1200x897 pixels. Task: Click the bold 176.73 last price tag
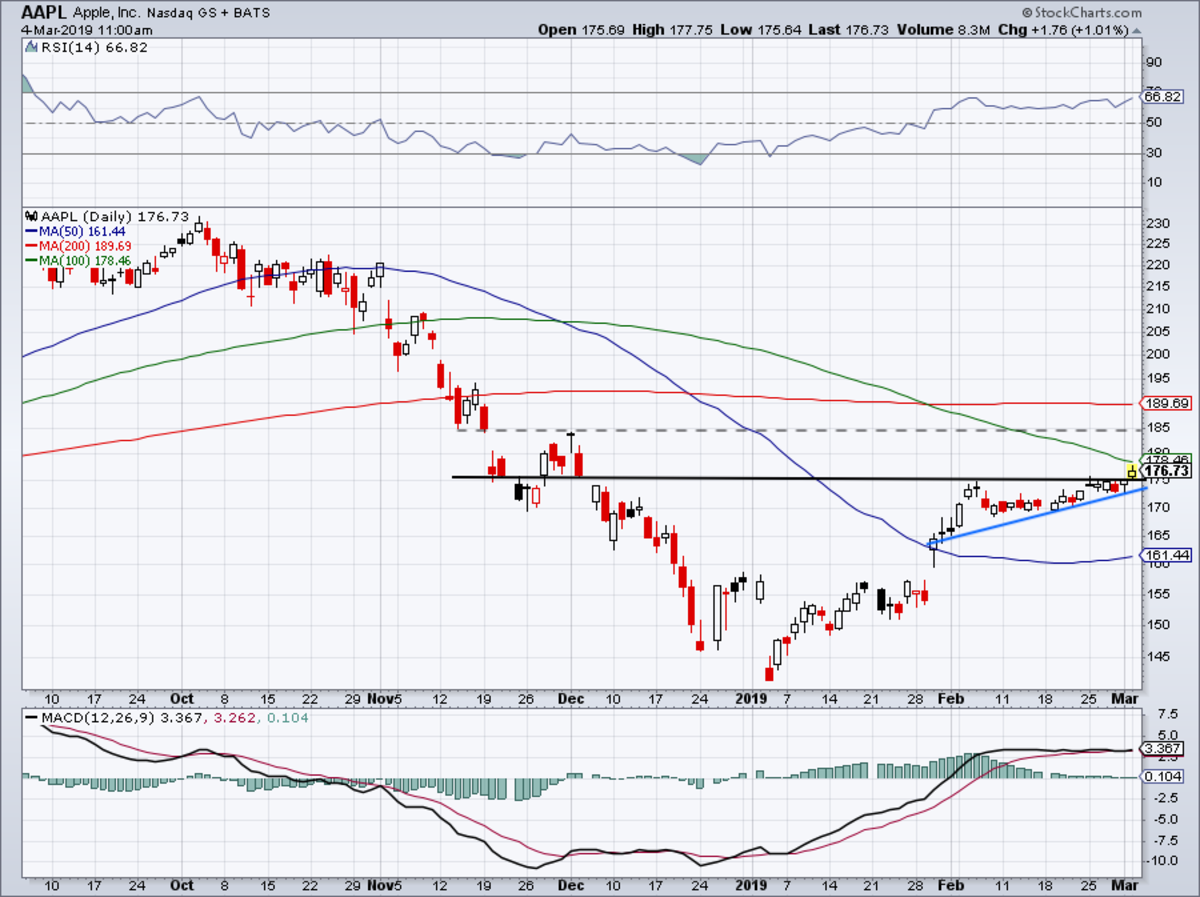(x=1166, y=471)
